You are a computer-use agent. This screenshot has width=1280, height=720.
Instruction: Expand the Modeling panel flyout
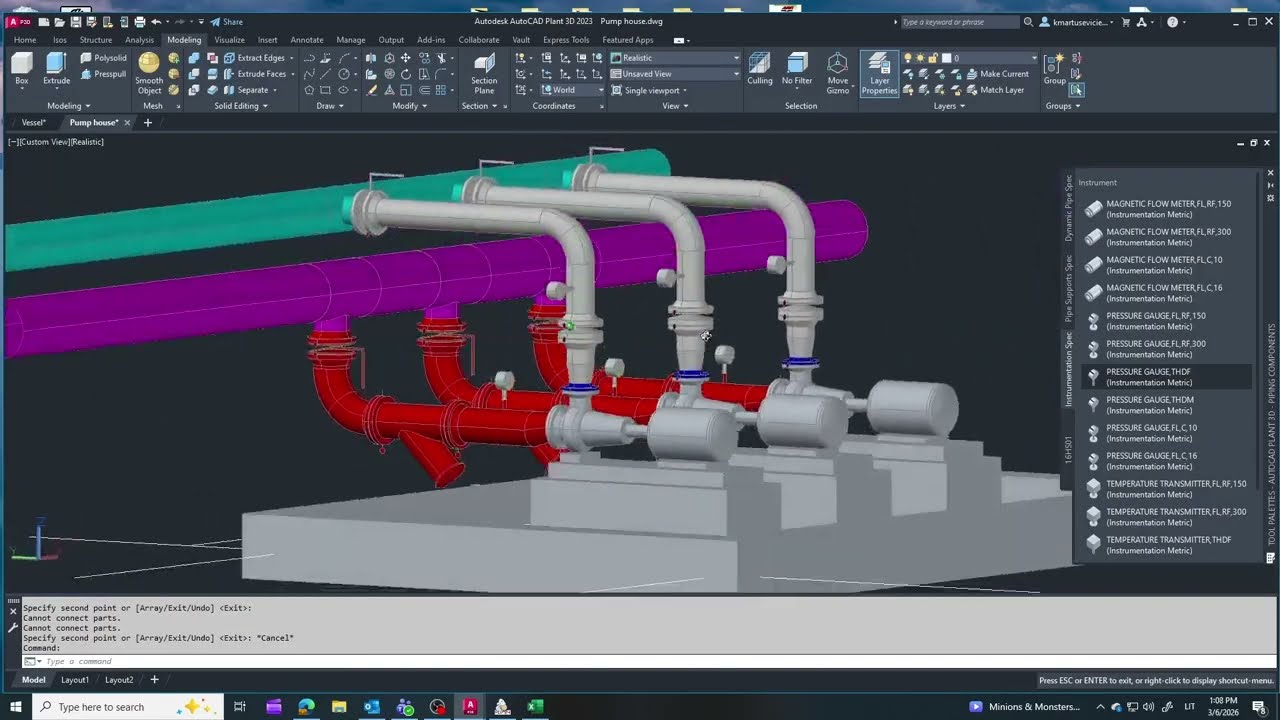(x=68, y=106)
